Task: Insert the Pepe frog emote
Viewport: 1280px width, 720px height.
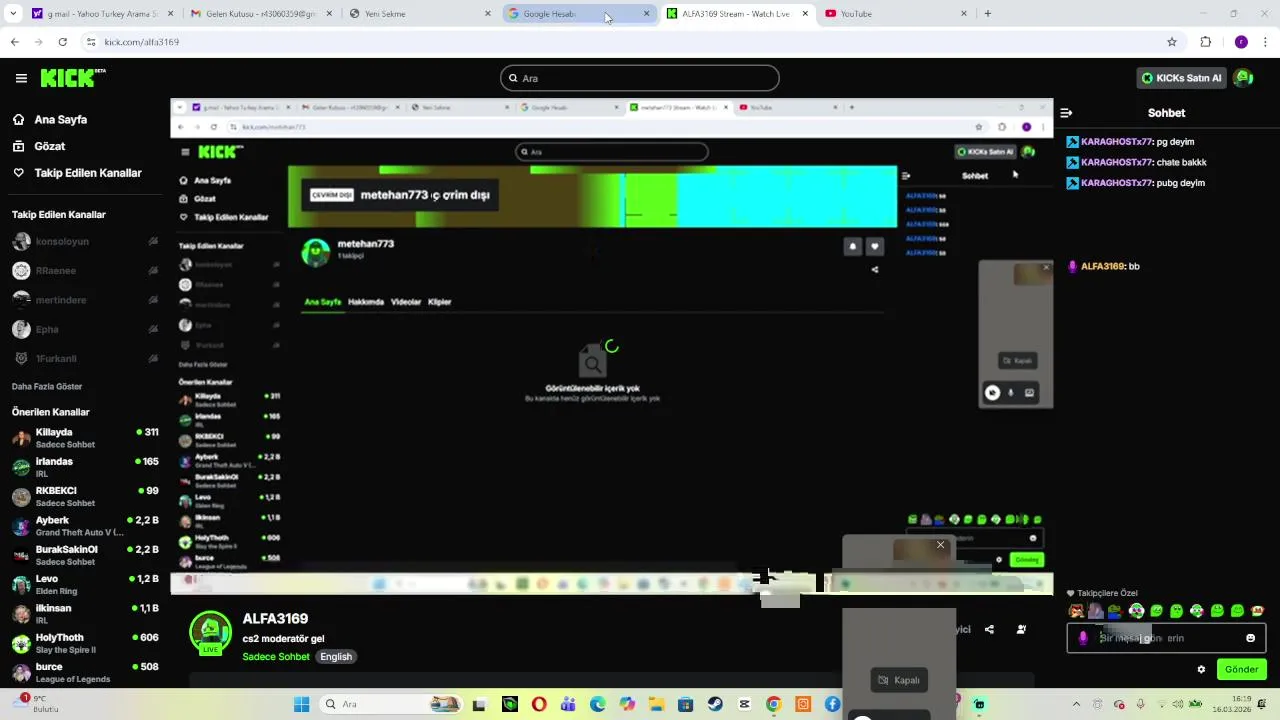Action: tap(1114, 611)
